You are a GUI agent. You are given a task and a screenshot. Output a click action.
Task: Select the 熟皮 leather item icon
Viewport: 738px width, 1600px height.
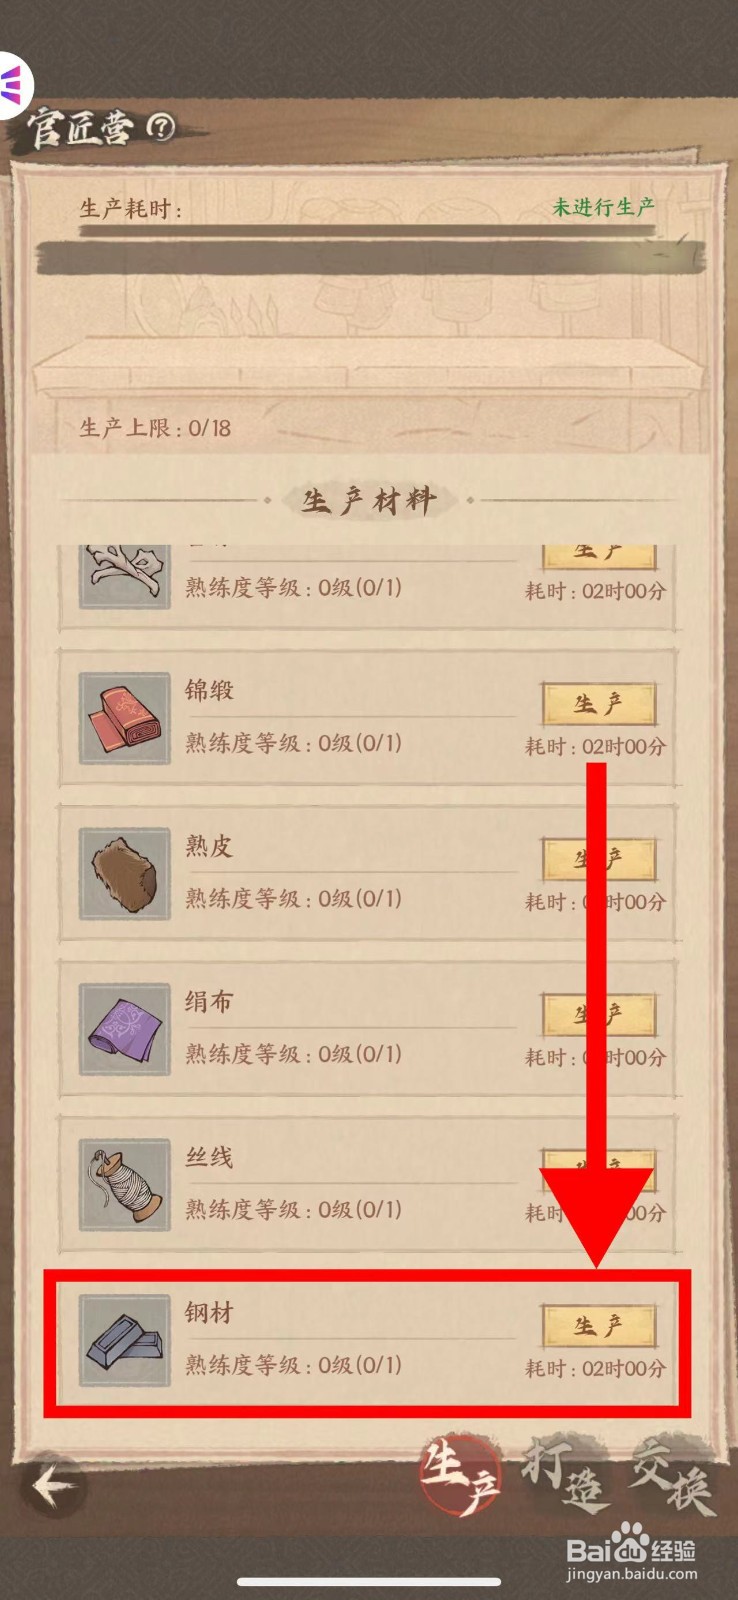point(125,873)
